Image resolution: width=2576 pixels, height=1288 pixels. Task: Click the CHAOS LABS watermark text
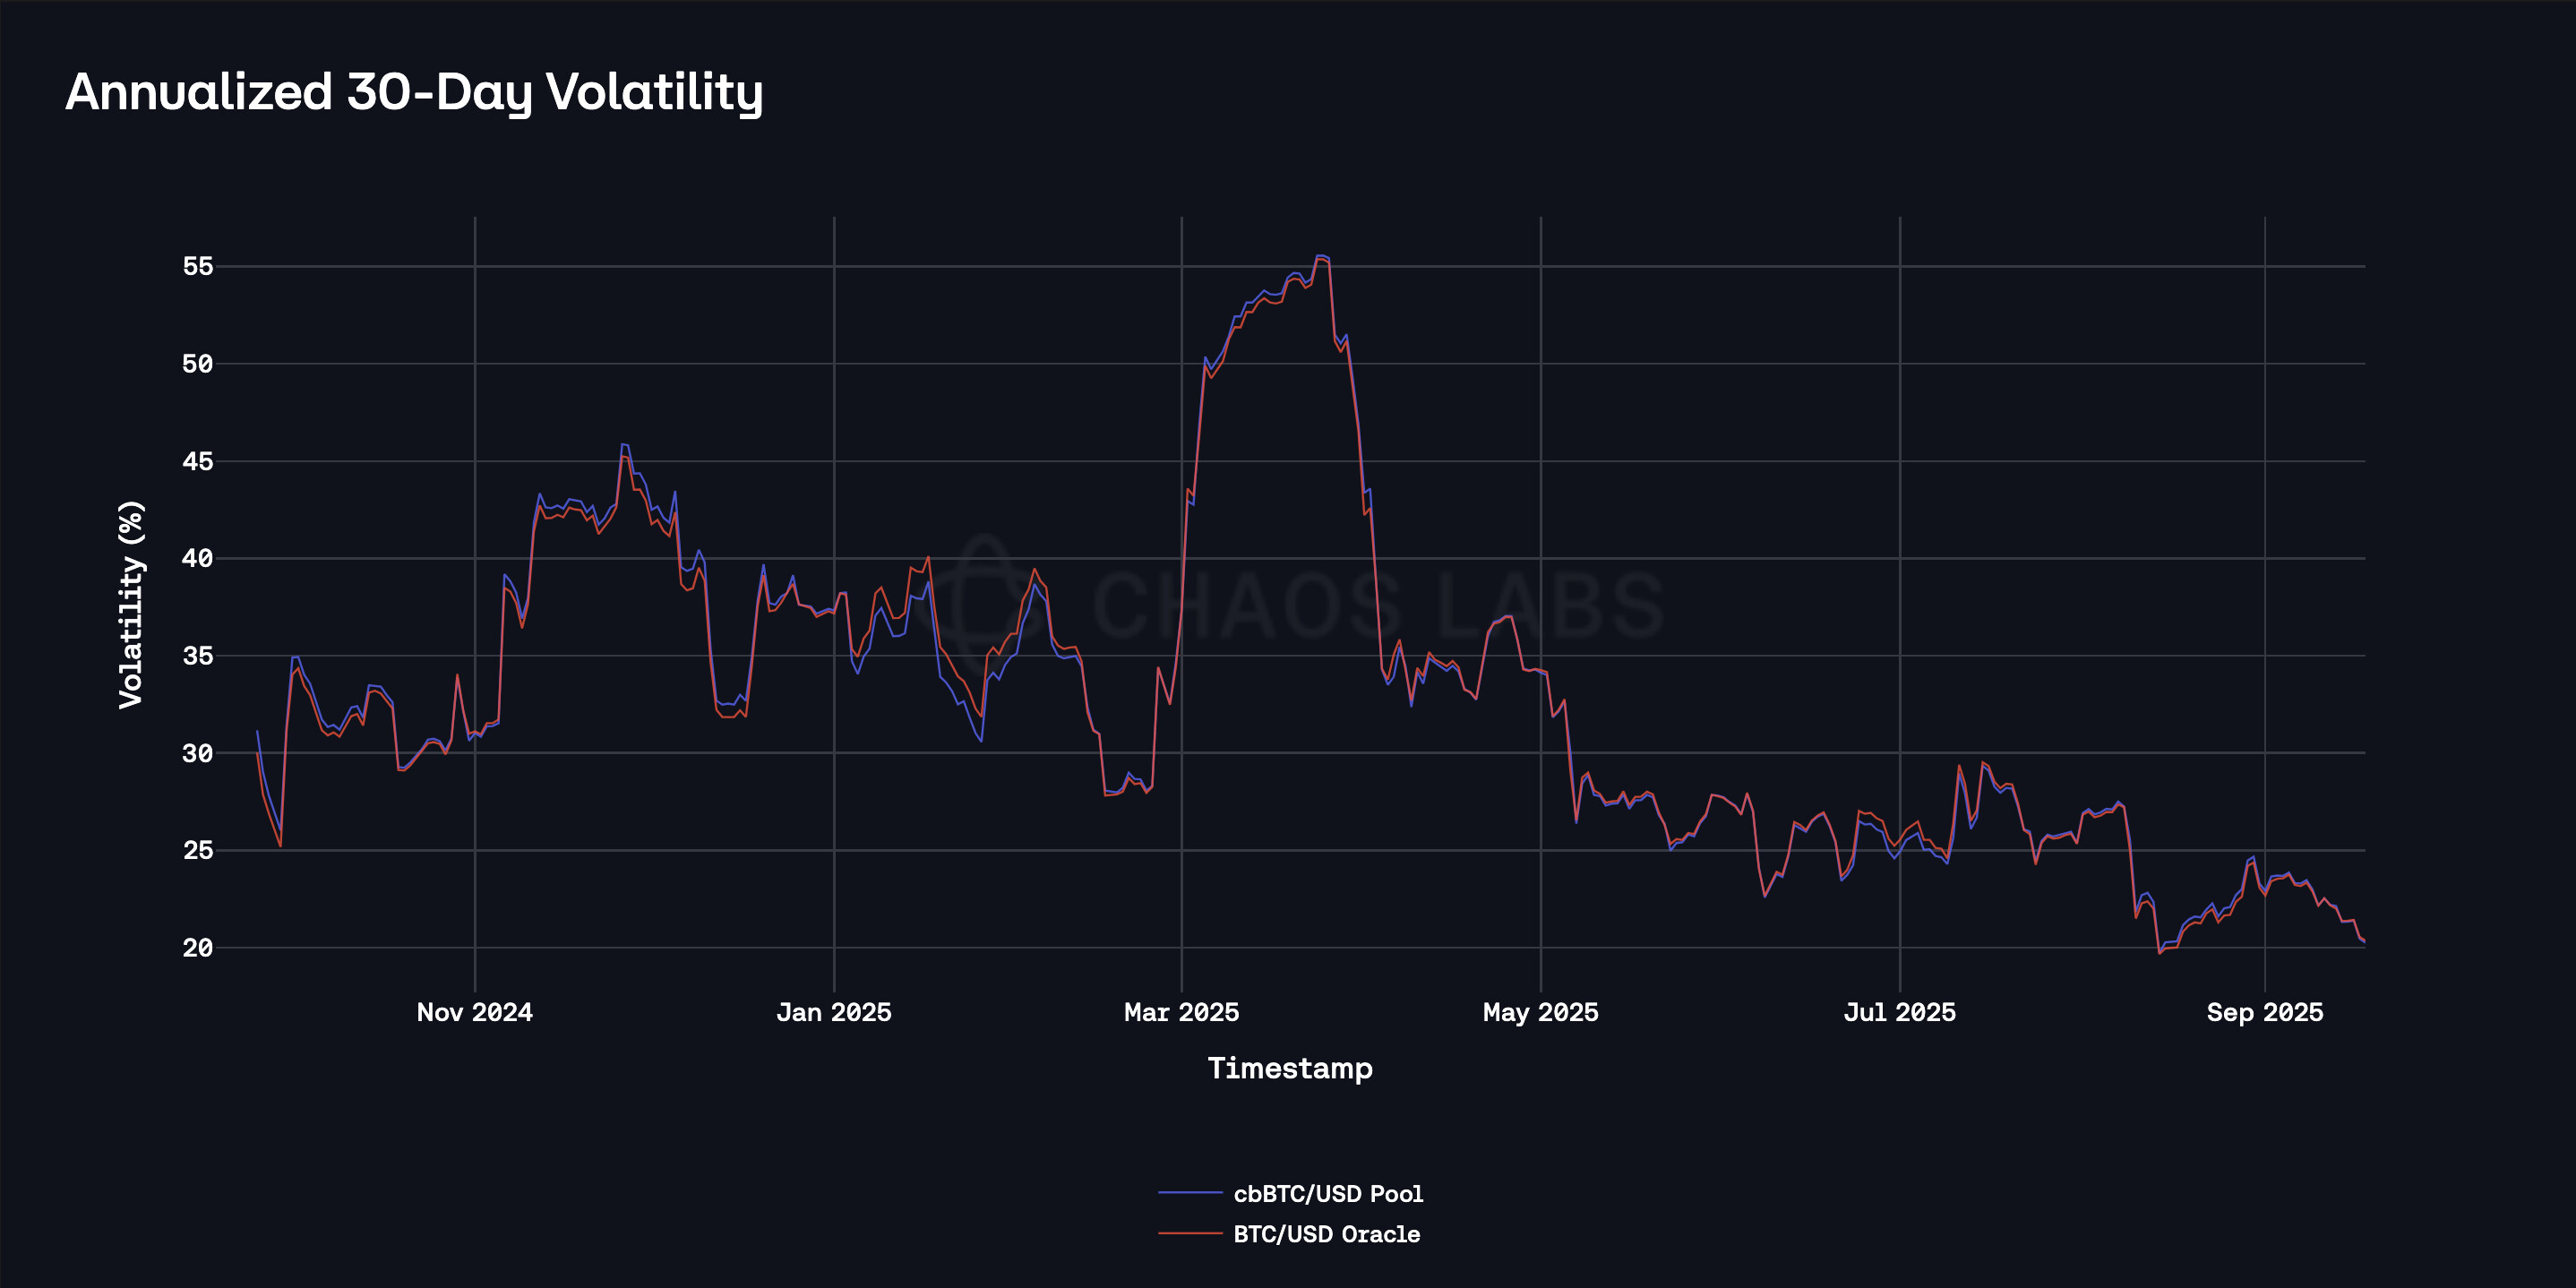pos(1378,605)
